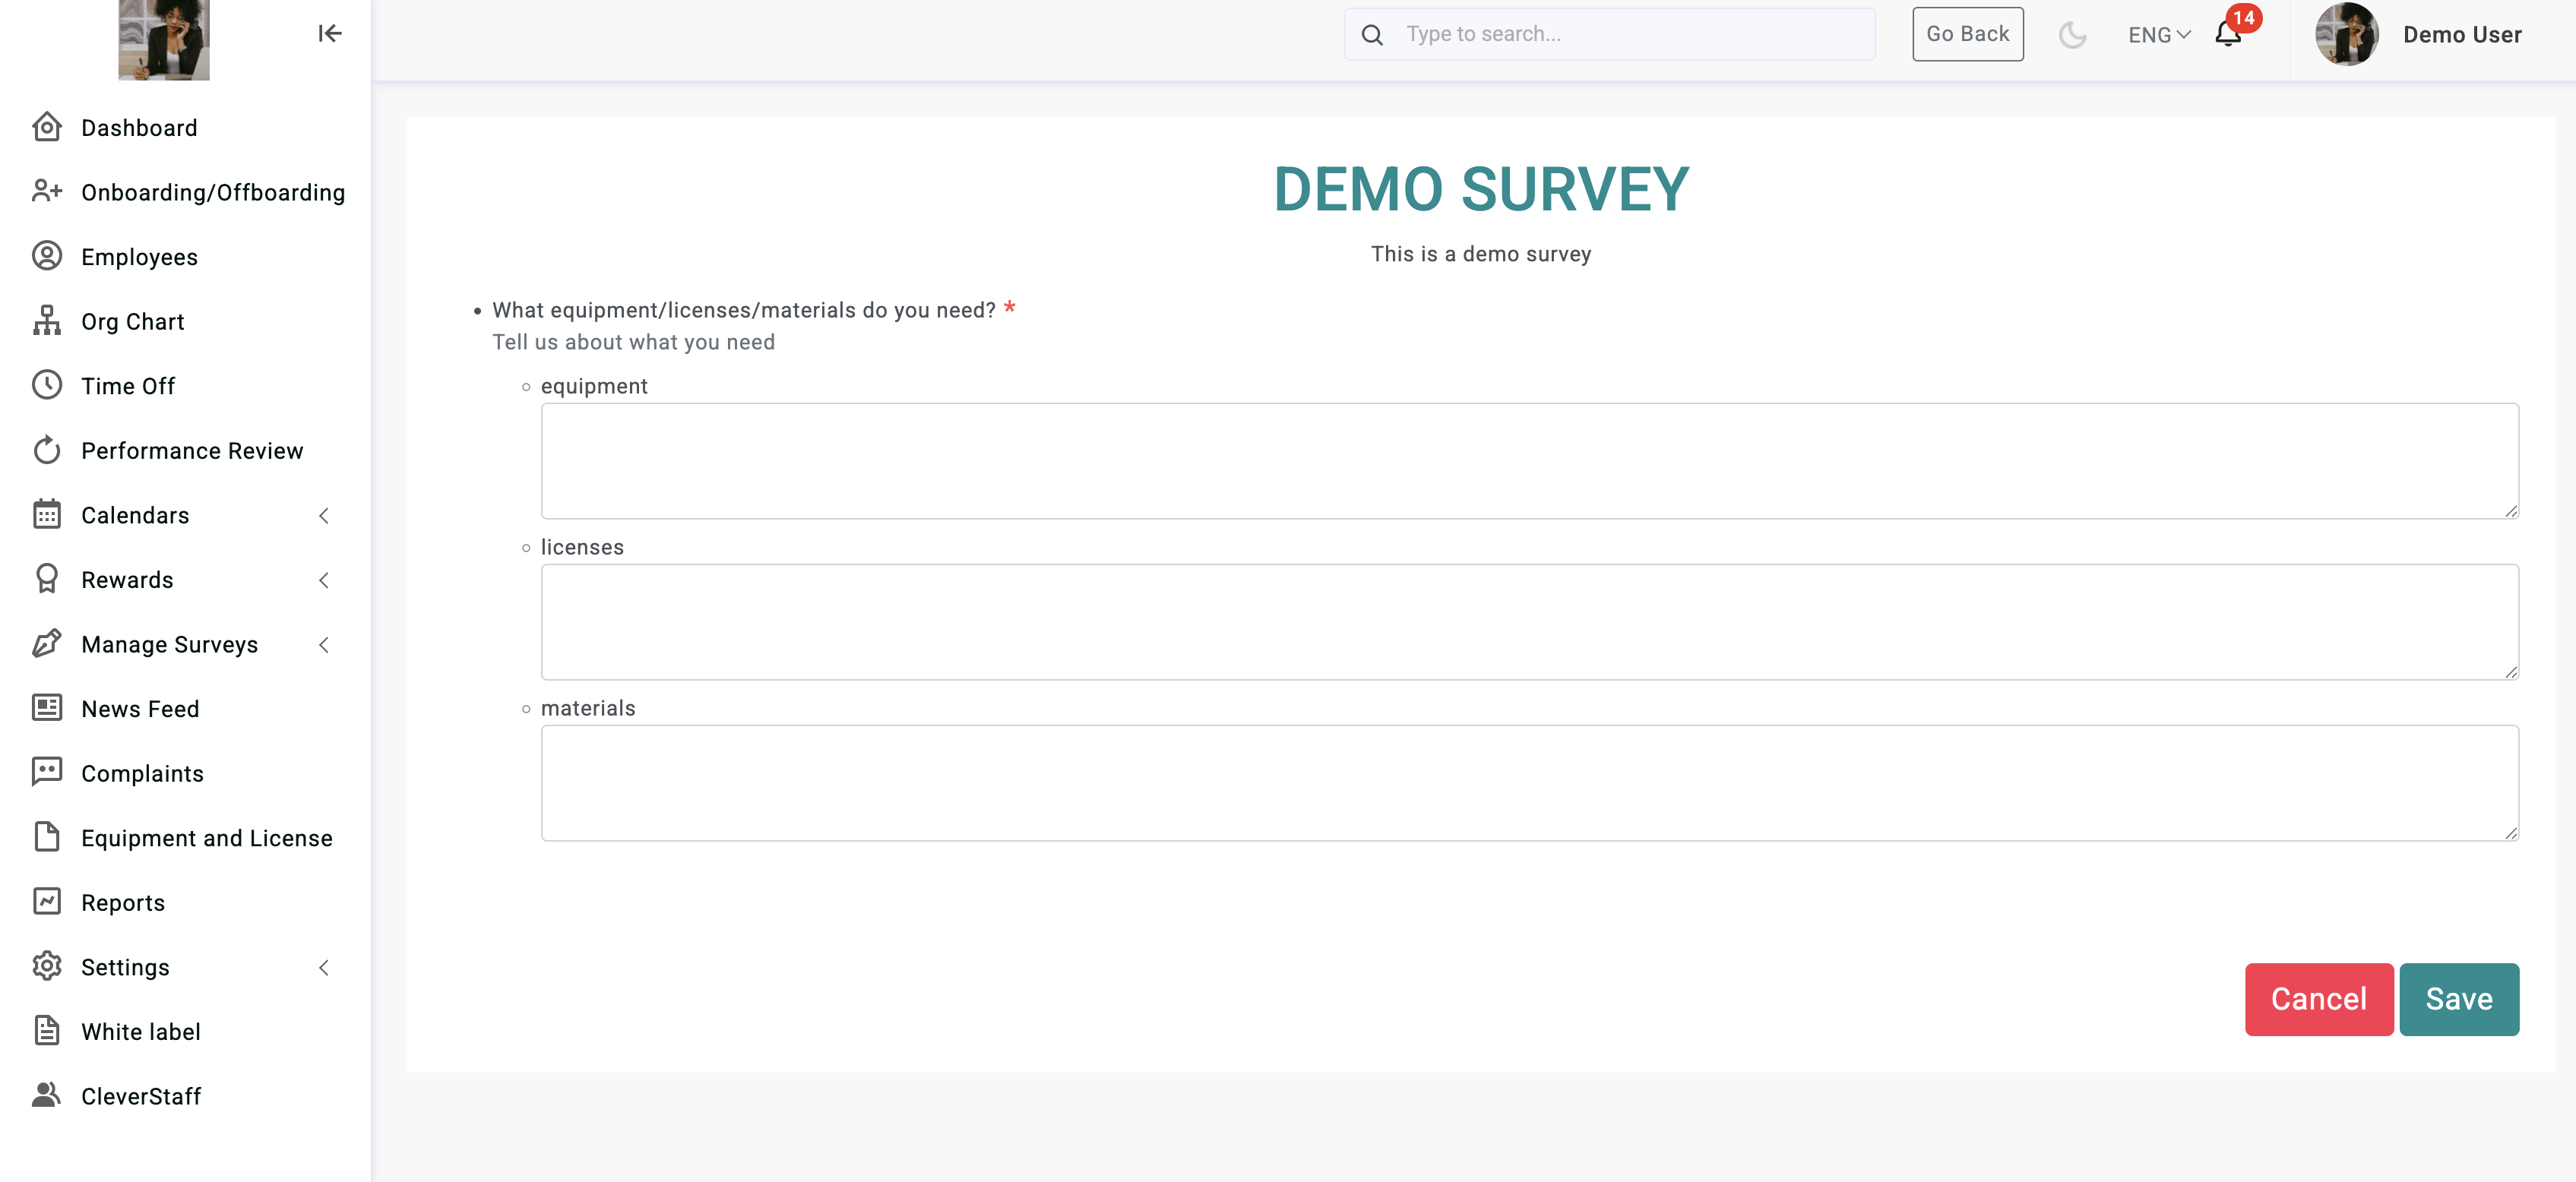Click the News Feed newspaper icon

coord(46,708)
